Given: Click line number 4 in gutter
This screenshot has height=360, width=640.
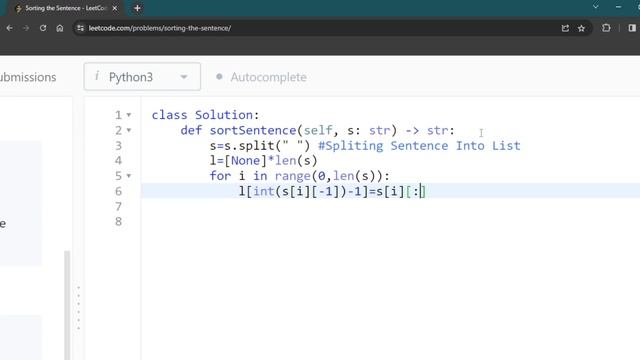Looking at the screenshot, I should pos(118,161).
